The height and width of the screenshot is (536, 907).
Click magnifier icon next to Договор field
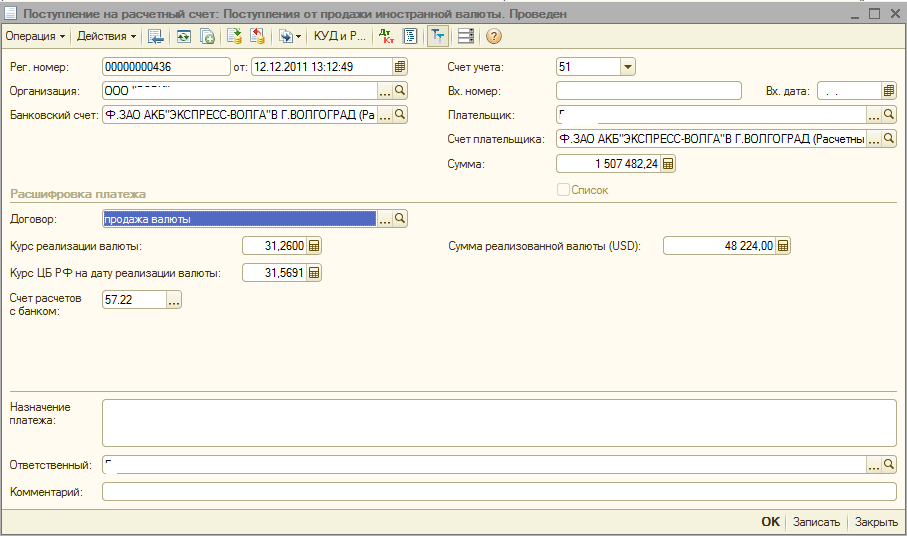[x=400, y=219]
